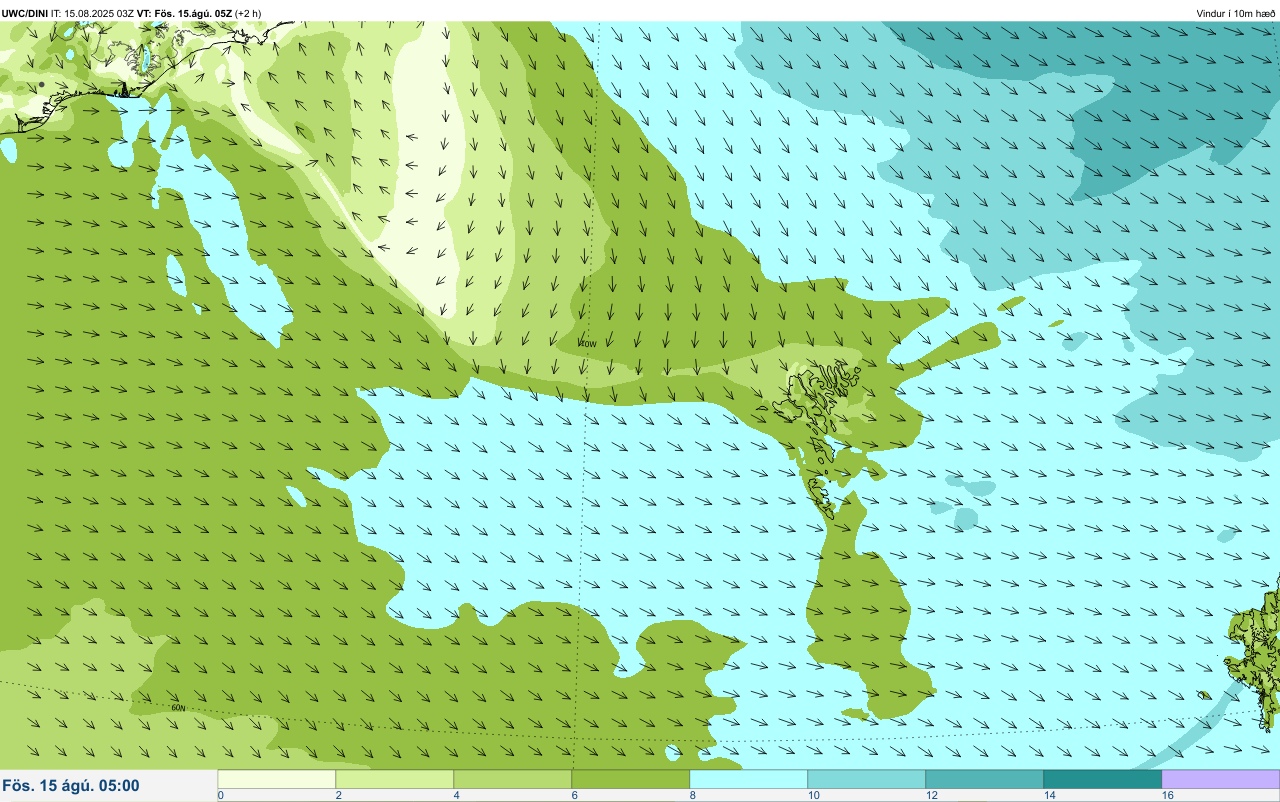The image size is (1280, 802).
Task: Click the legend value '4'
Action: pyautogui.click(x=456, y=795)
